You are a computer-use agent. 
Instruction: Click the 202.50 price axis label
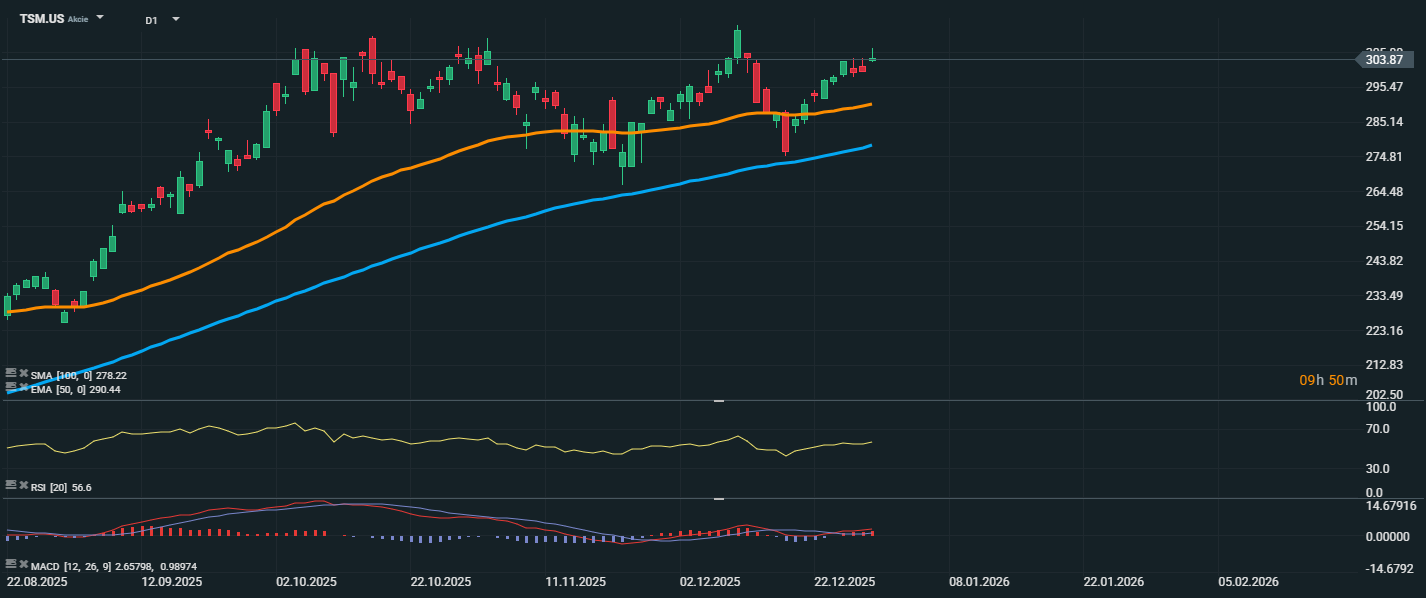pyautogui.click(x=1384, y=395)
